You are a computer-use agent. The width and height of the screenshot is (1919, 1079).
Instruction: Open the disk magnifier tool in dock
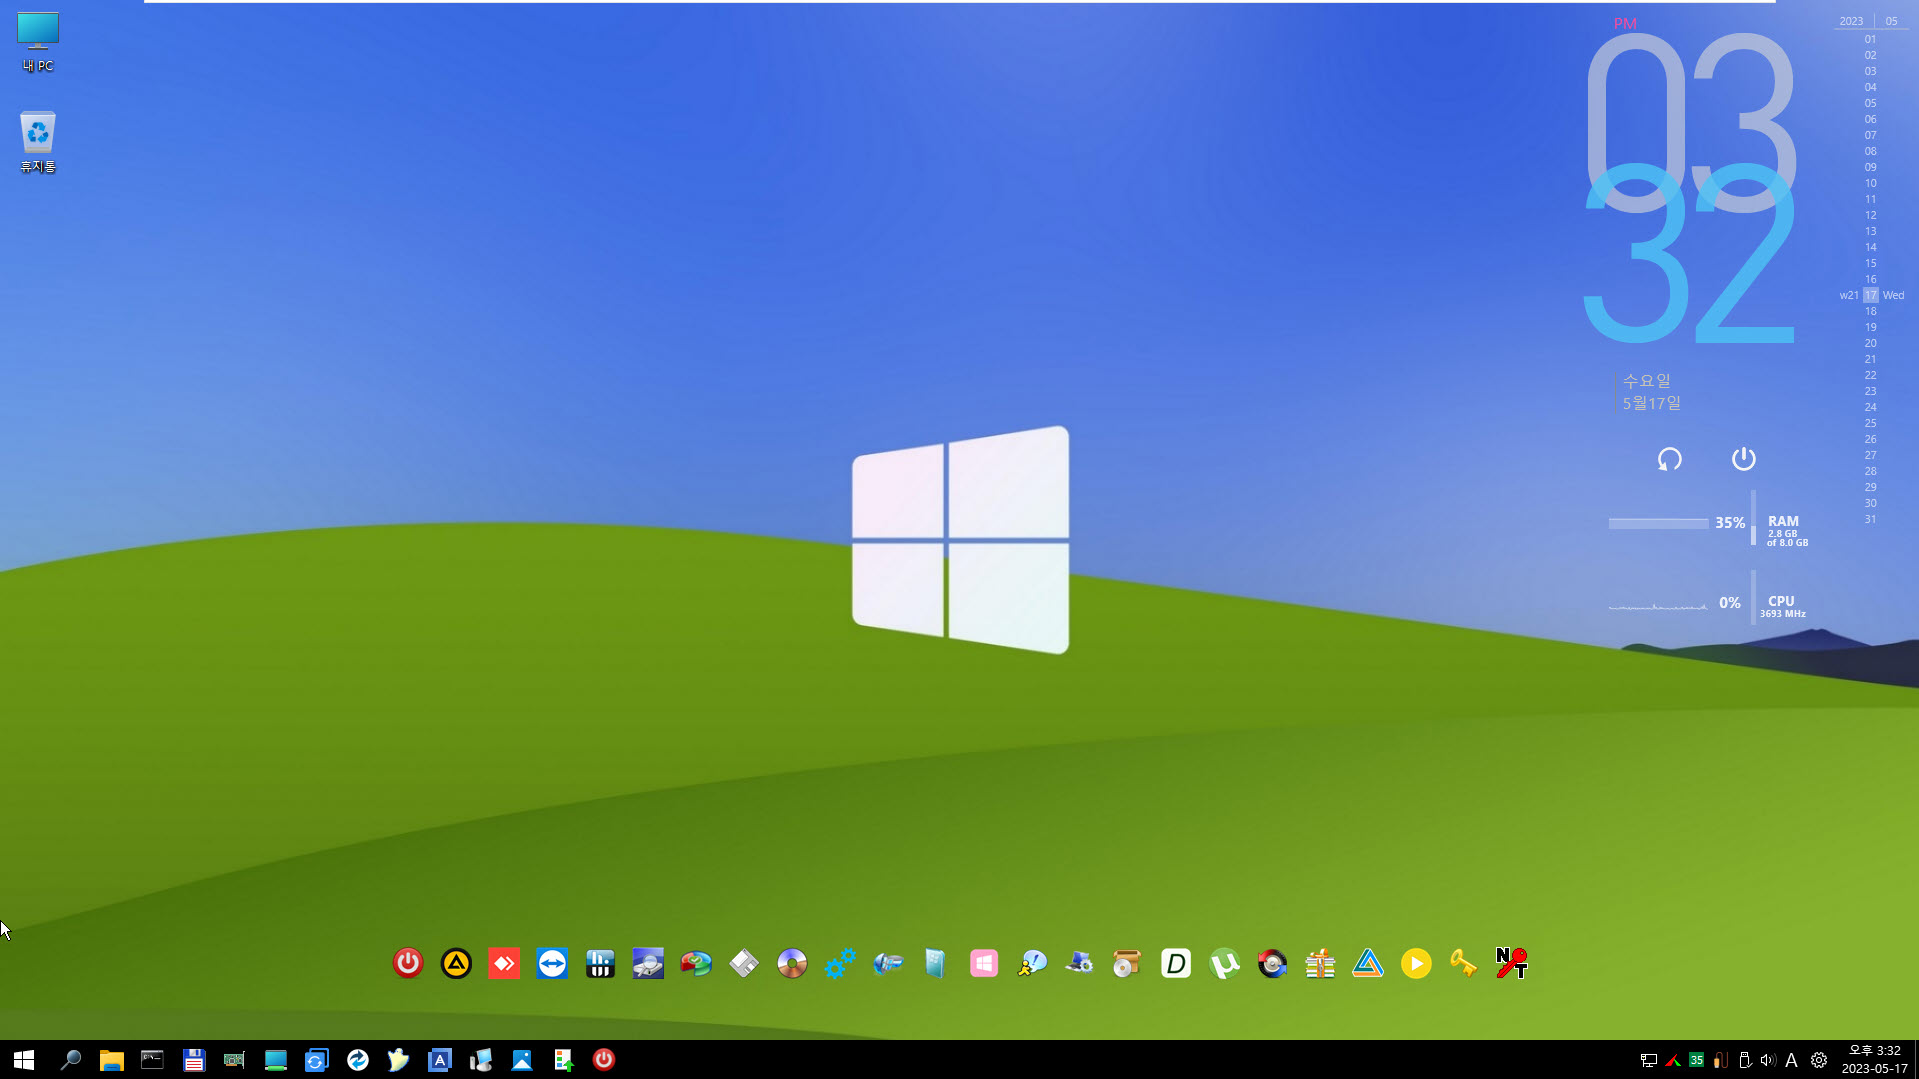point(648,963)
